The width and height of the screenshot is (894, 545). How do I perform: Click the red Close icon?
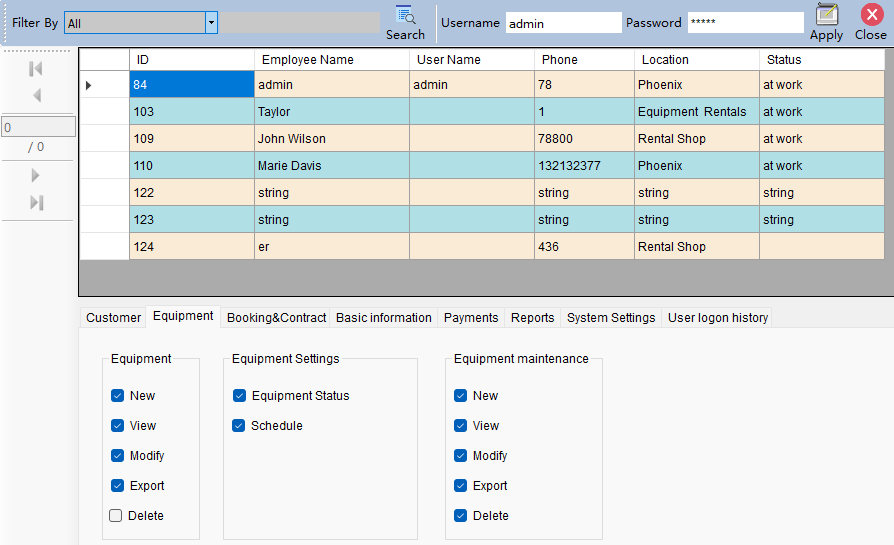coord(870,15)
